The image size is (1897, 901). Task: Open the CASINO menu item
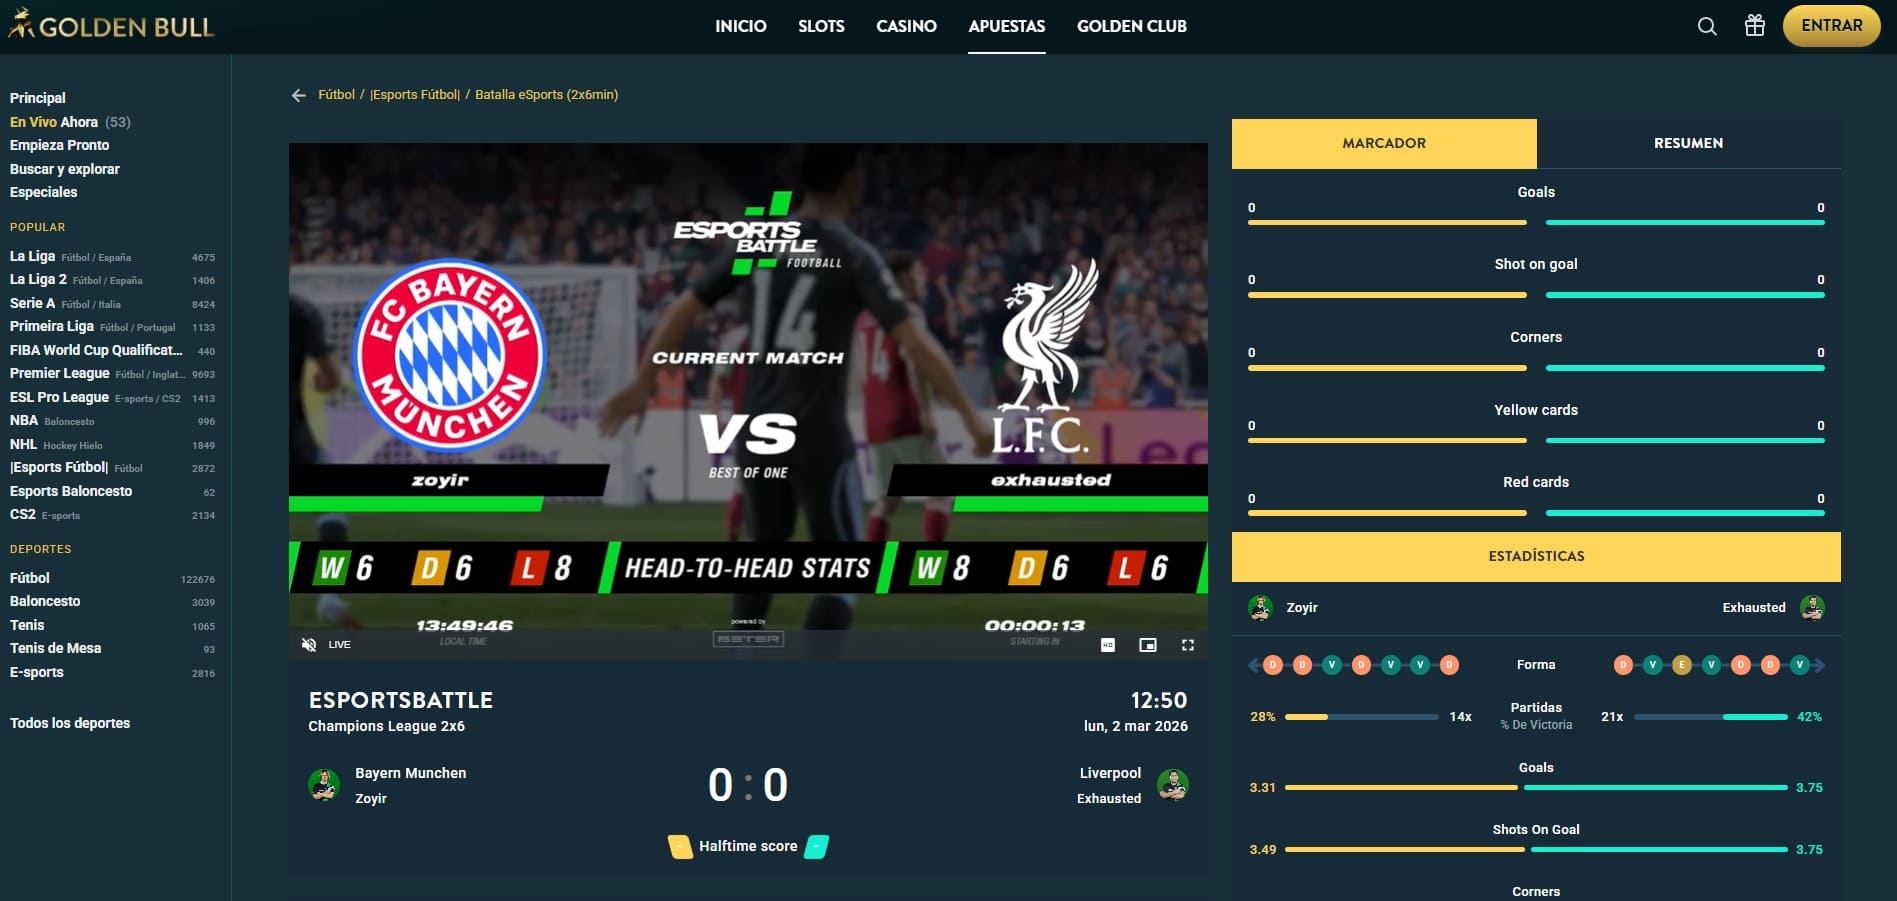[x=906, y=26]
